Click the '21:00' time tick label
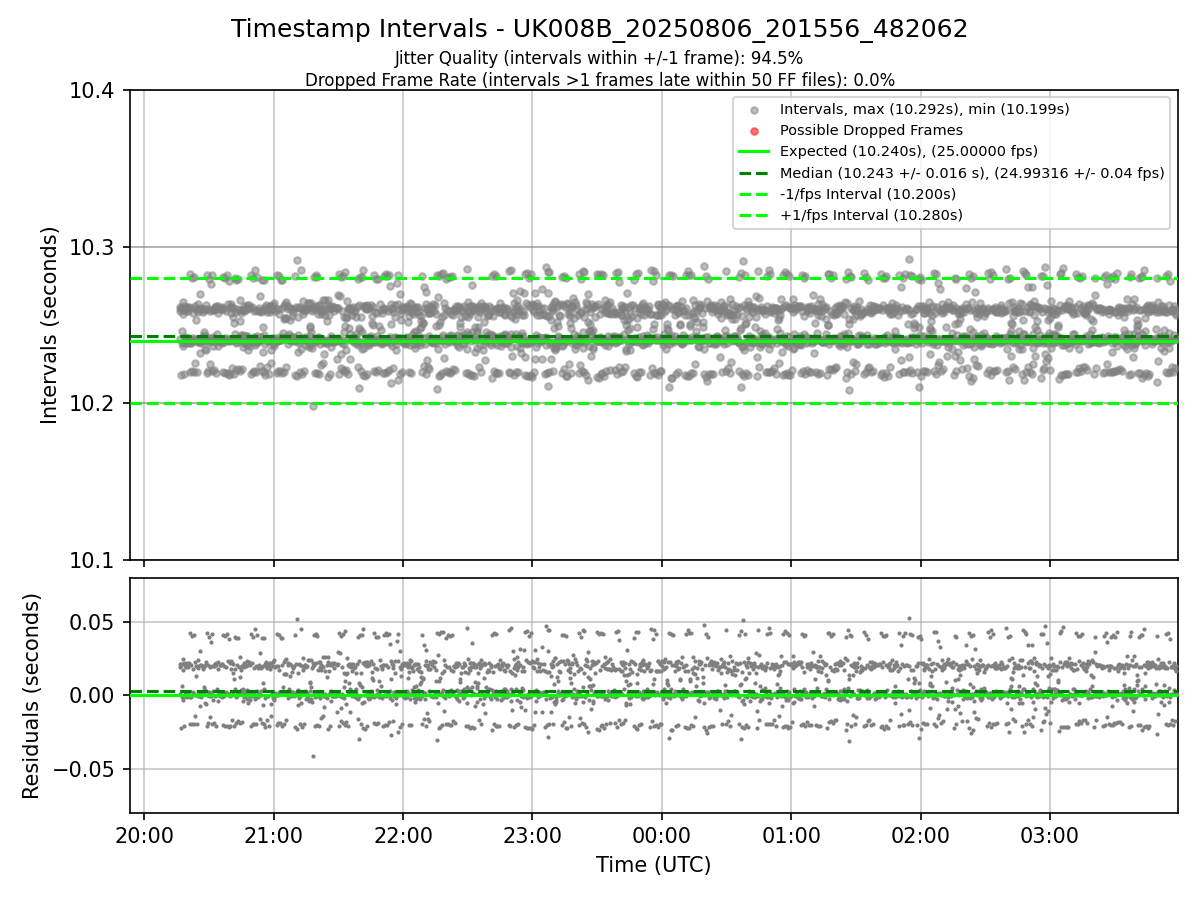The width and height of the screenshot is (1200, 900). [273, 834]
